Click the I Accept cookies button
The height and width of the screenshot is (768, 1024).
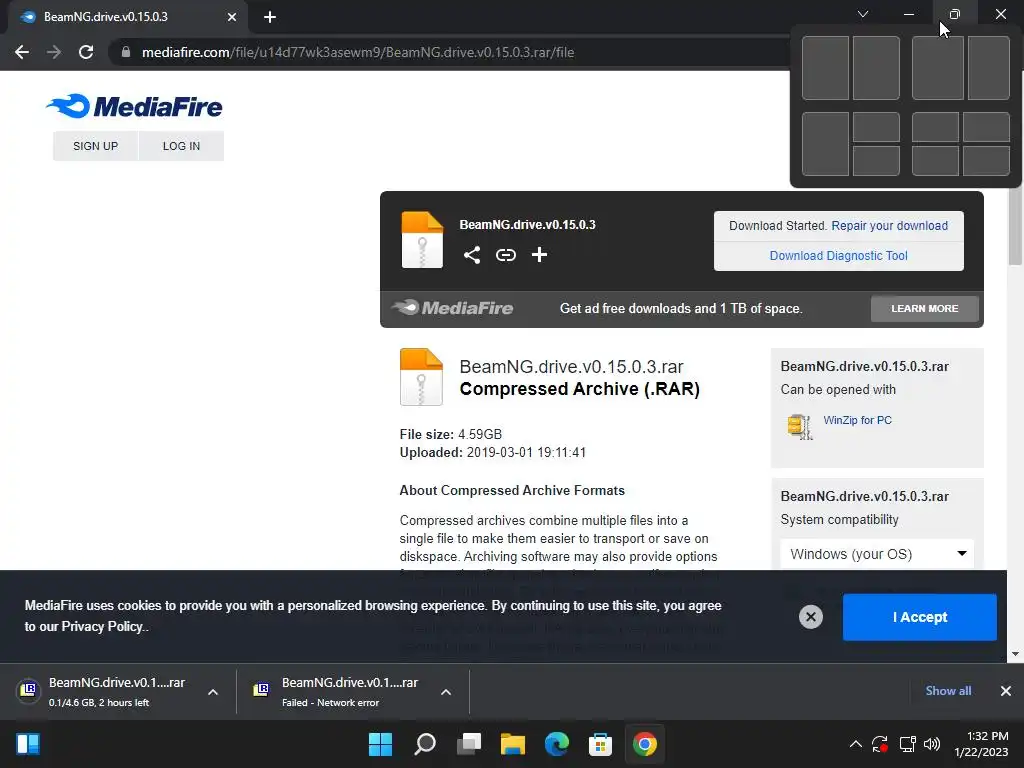pos(920,617)
